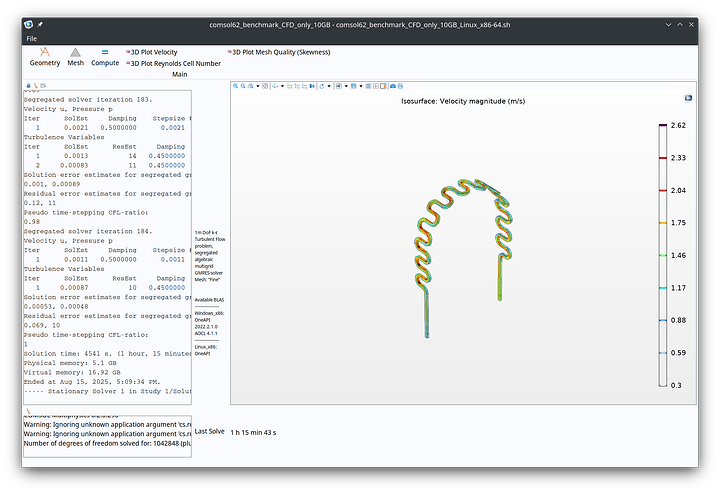Viewport: 720px width, 492px height.
Task: Click the print graphics icon
Action: [x=400, y=86]
